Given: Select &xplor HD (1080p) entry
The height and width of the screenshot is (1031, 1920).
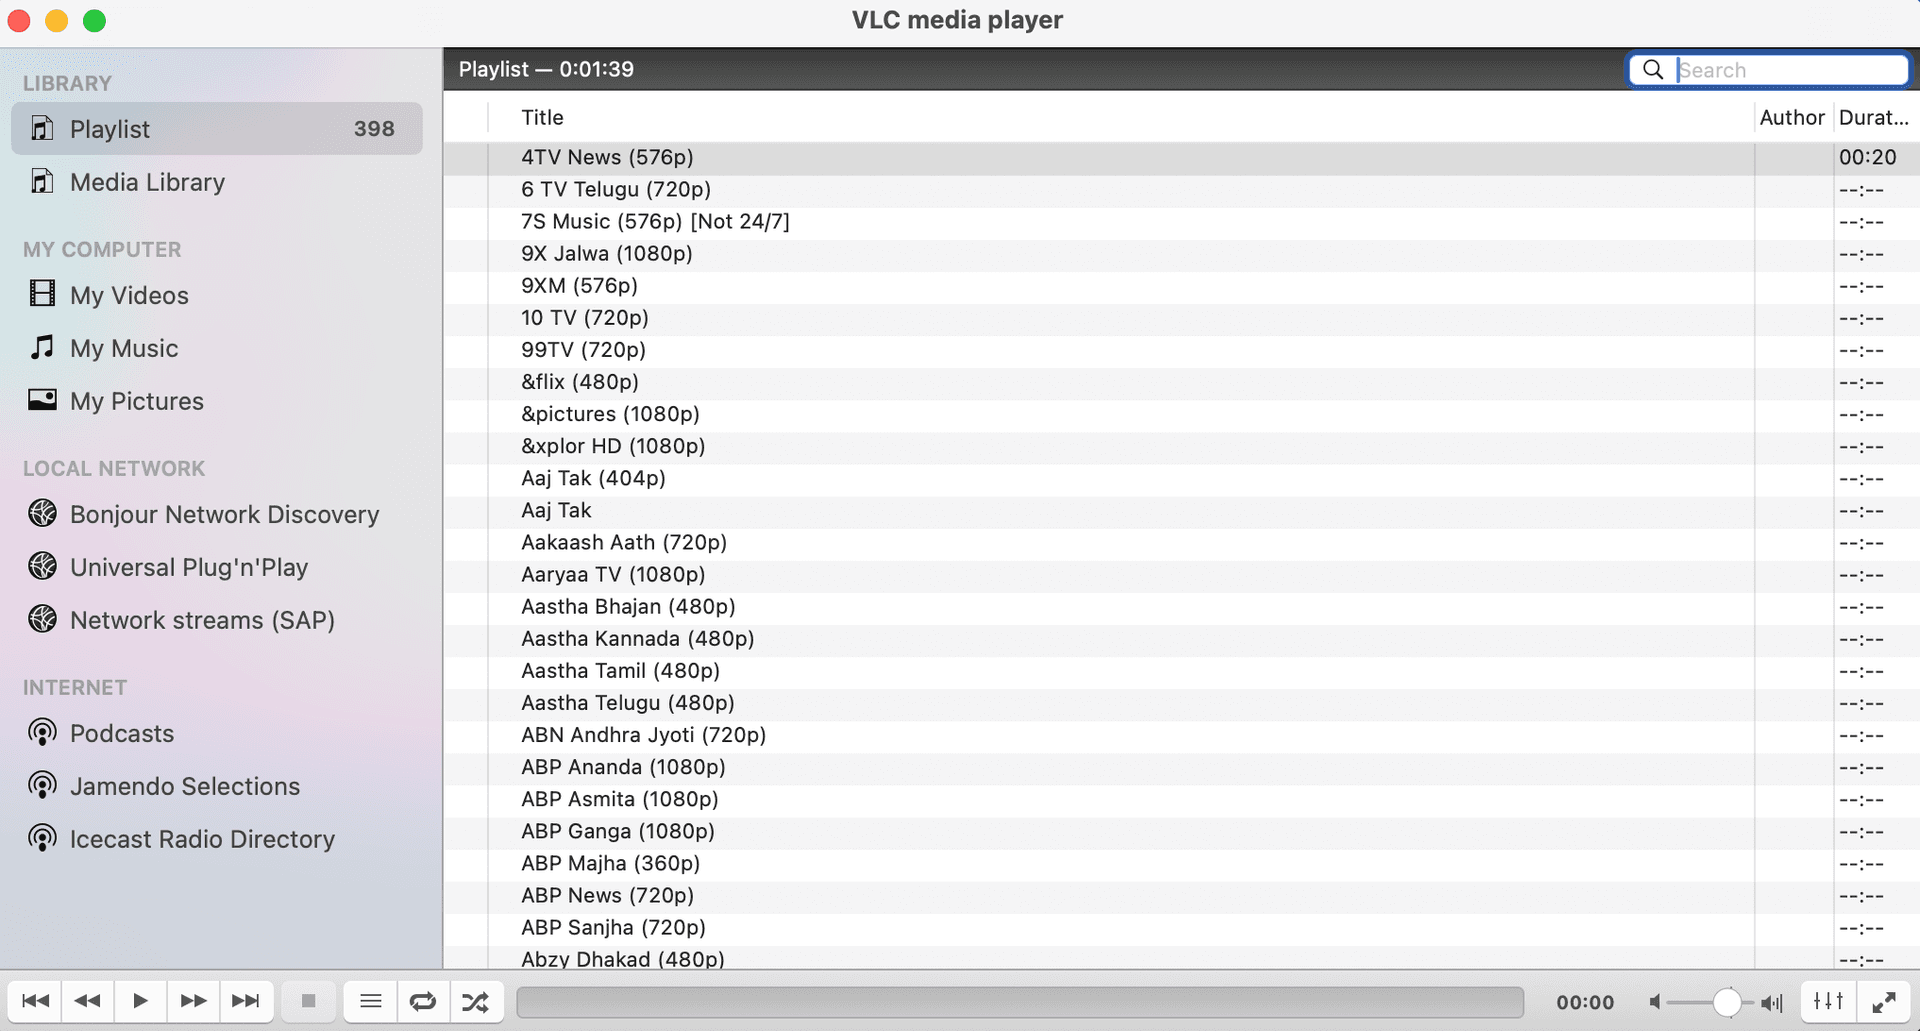Looking at the screenshot, I should coord(1181,446).
